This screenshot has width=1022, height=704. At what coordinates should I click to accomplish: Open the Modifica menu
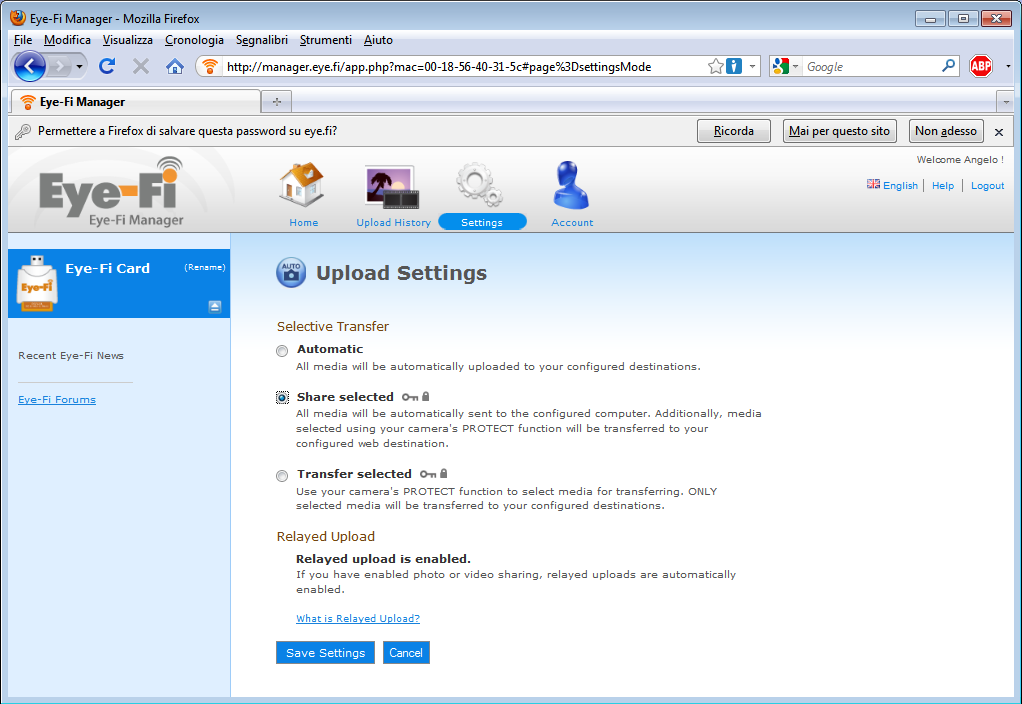pos(67,40)
